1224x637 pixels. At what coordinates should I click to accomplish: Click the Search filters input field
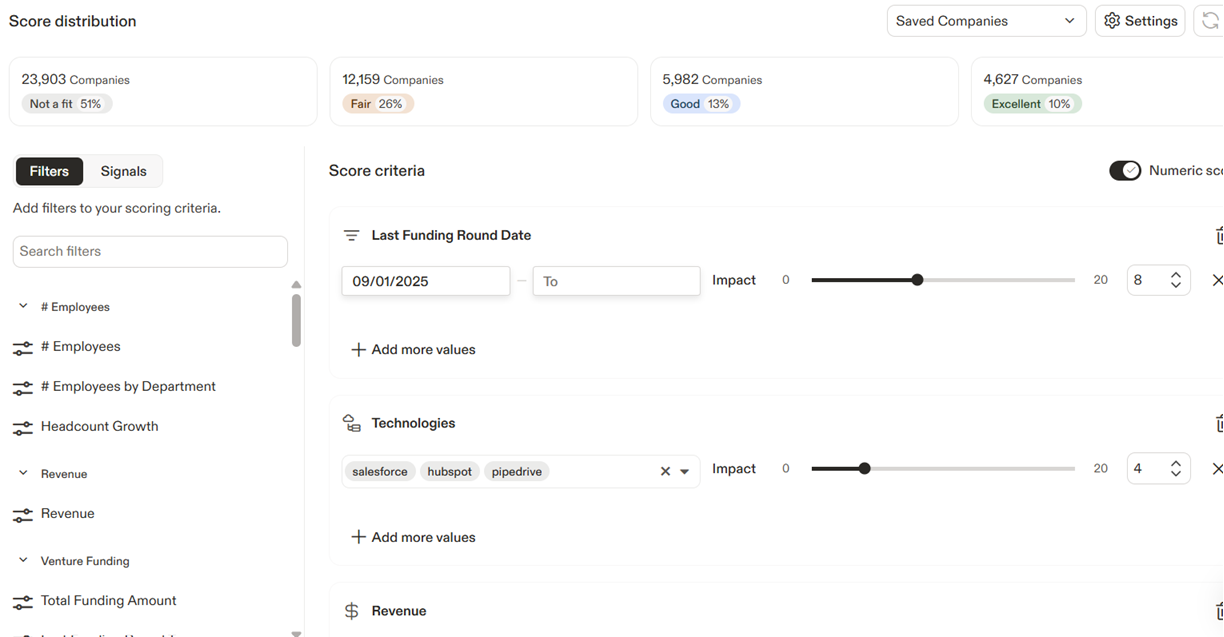pos(150,252)
